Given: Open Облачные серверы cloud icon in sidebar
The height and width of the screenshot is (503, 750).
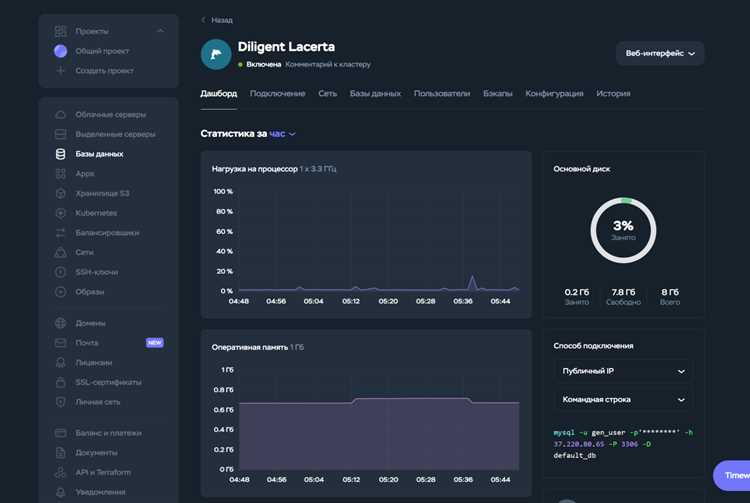Looking at the screenshot, I should 60,115.
